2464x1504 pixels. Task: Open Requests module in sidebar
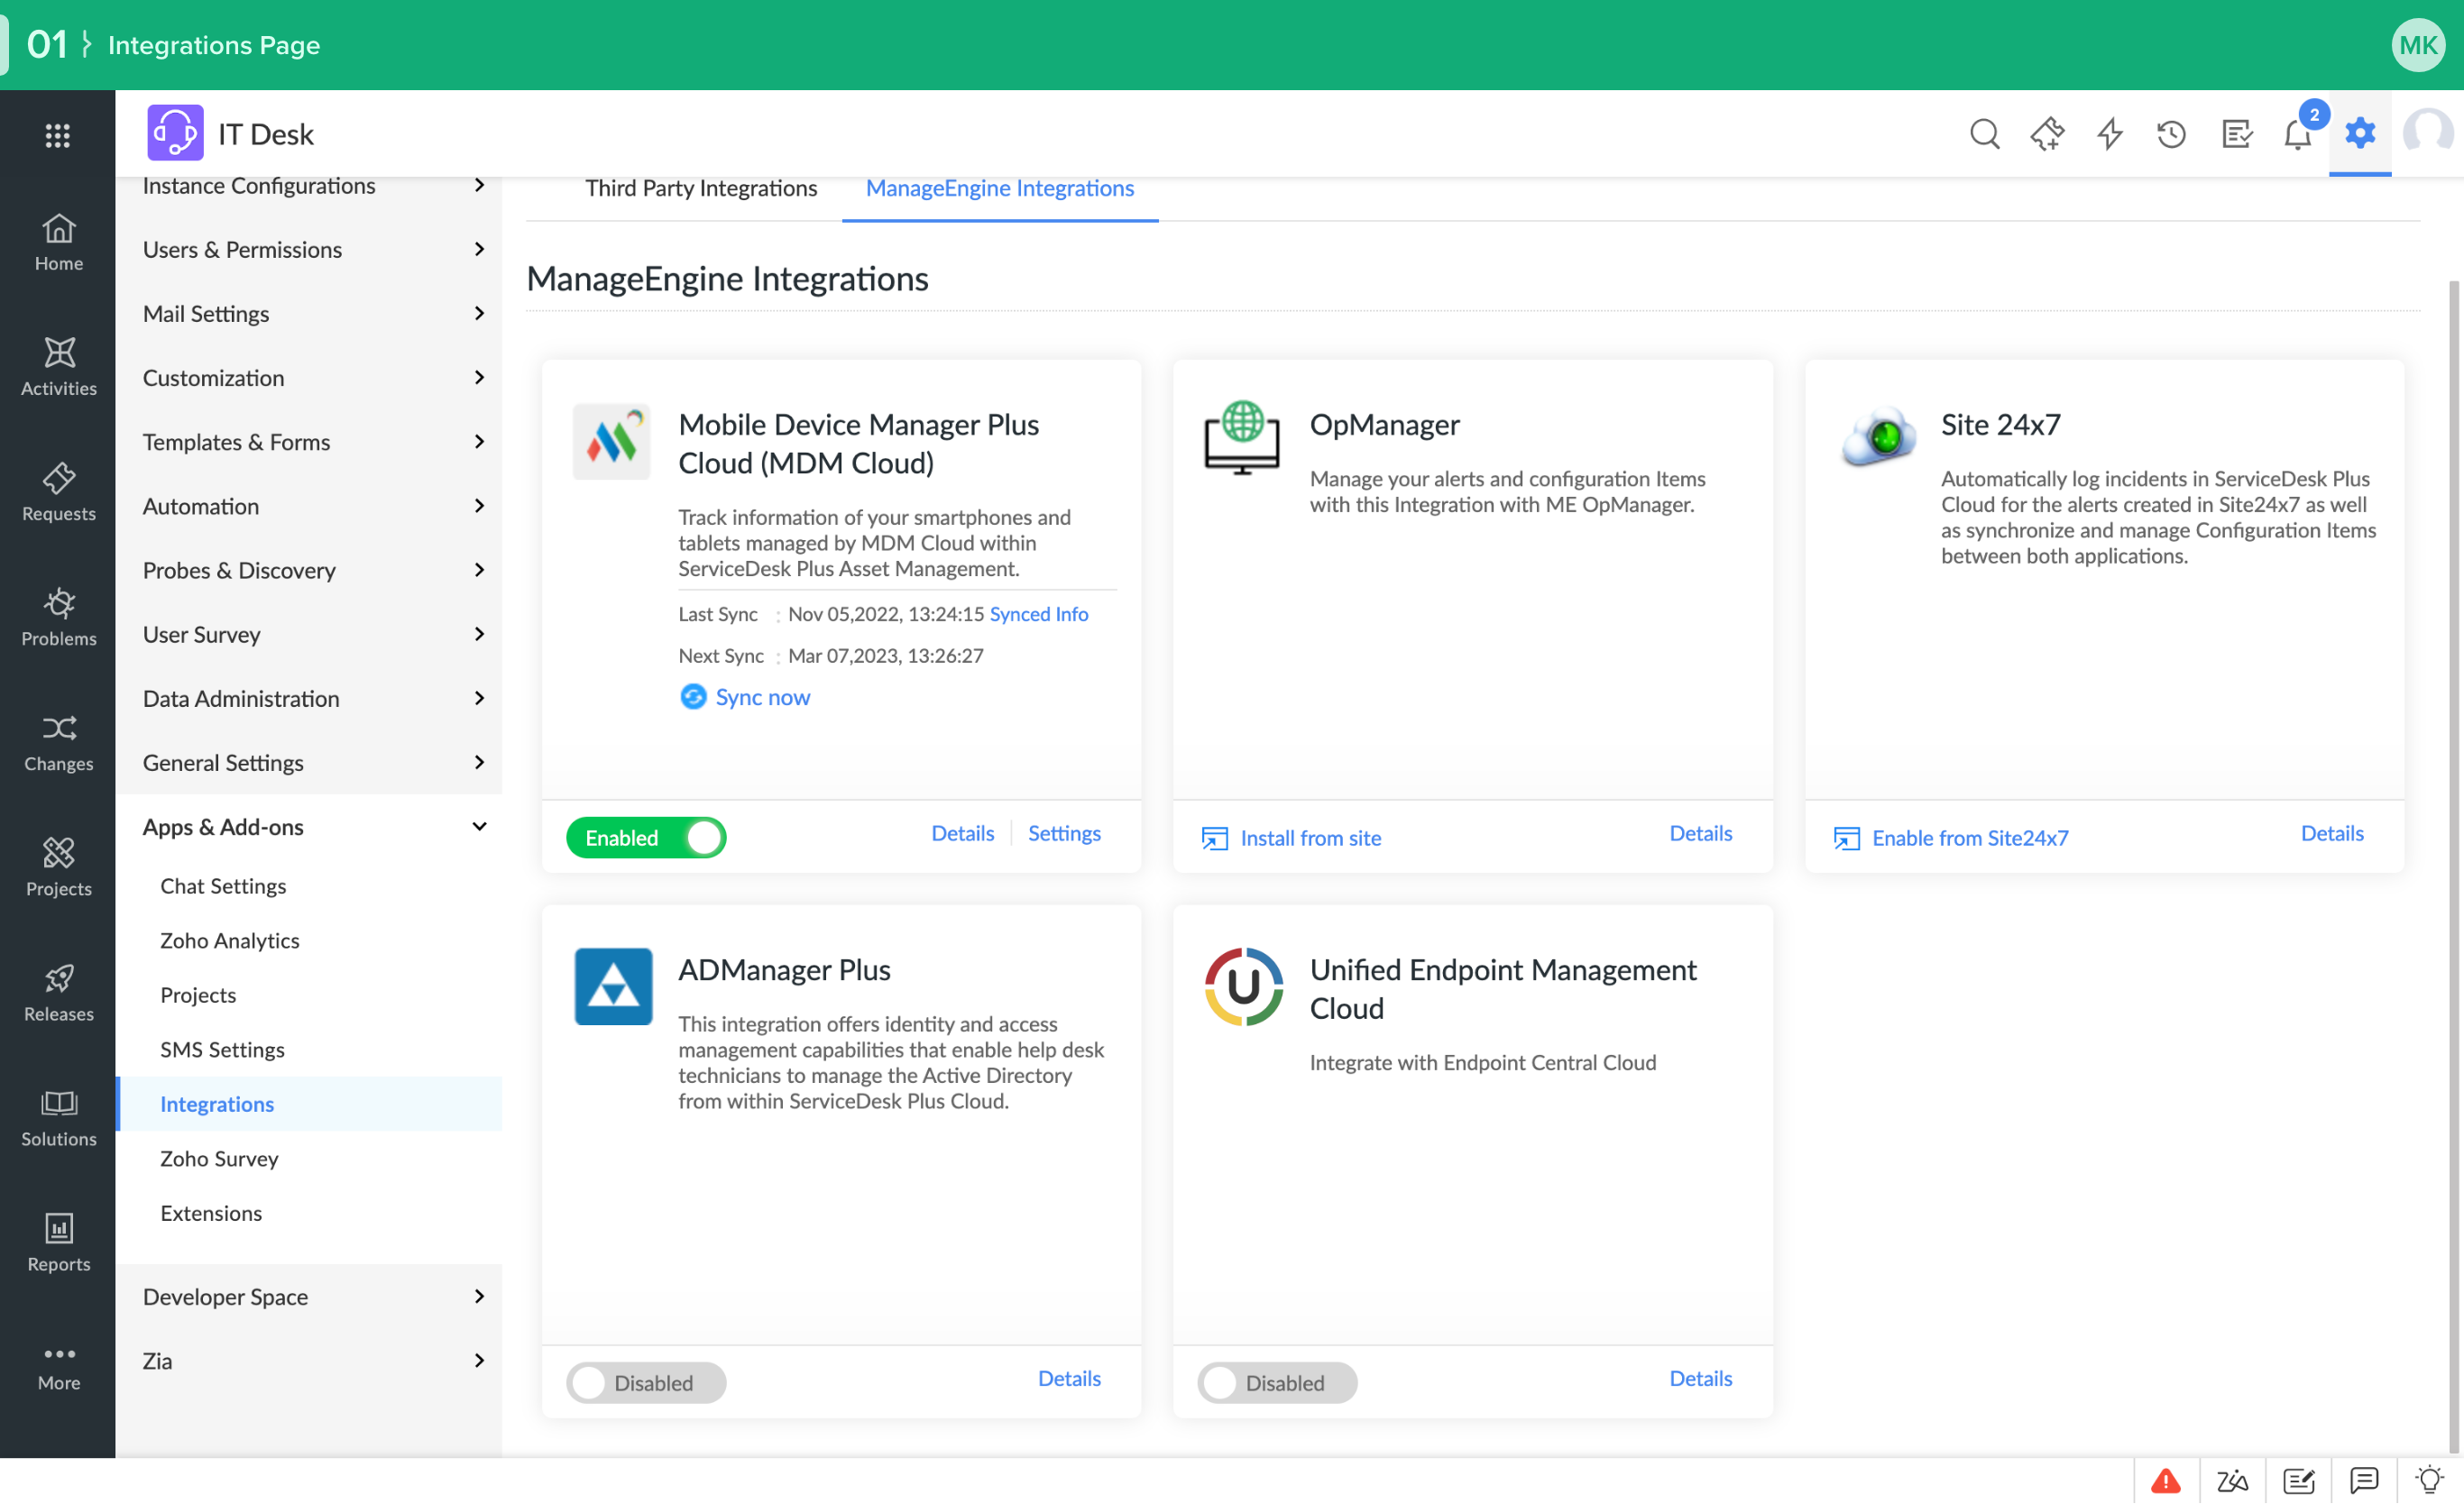coord(58,492)
